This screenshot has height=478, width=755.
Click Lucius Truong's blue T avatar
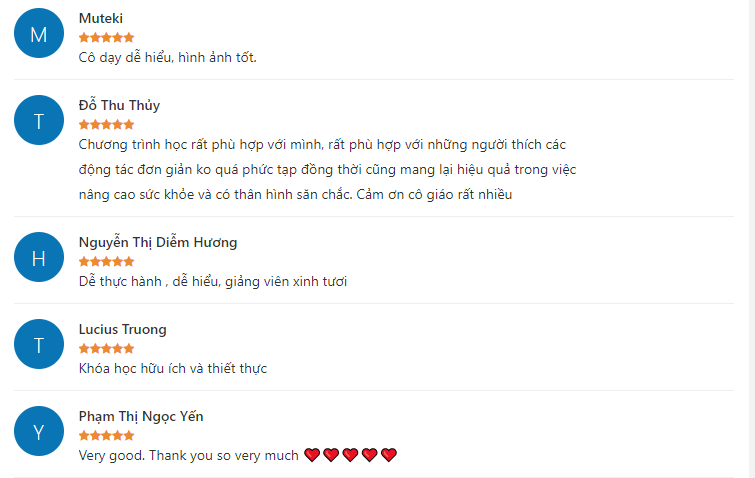pos(39,344)
